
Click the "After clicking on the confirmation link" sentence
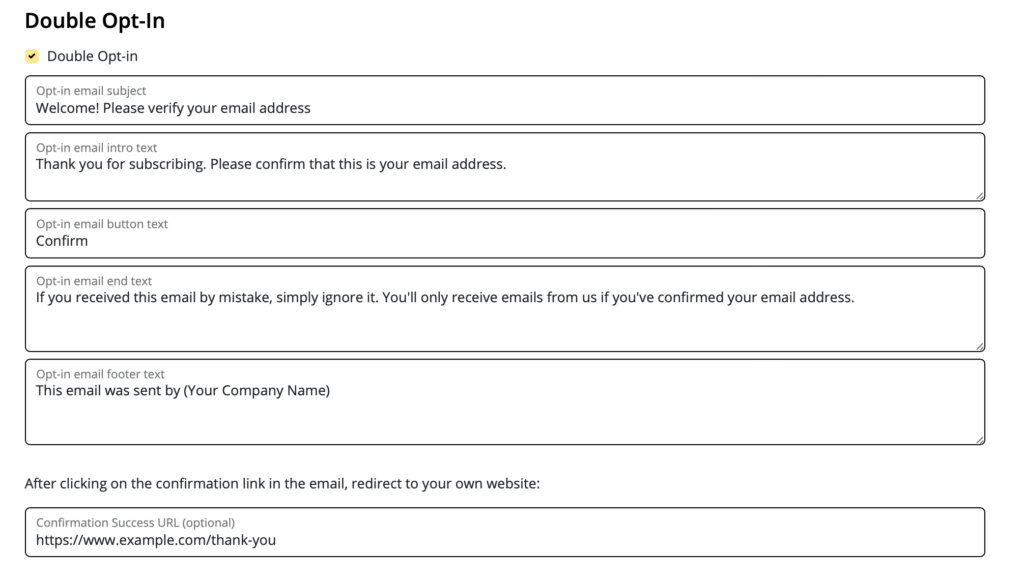[x=282, y=484]
